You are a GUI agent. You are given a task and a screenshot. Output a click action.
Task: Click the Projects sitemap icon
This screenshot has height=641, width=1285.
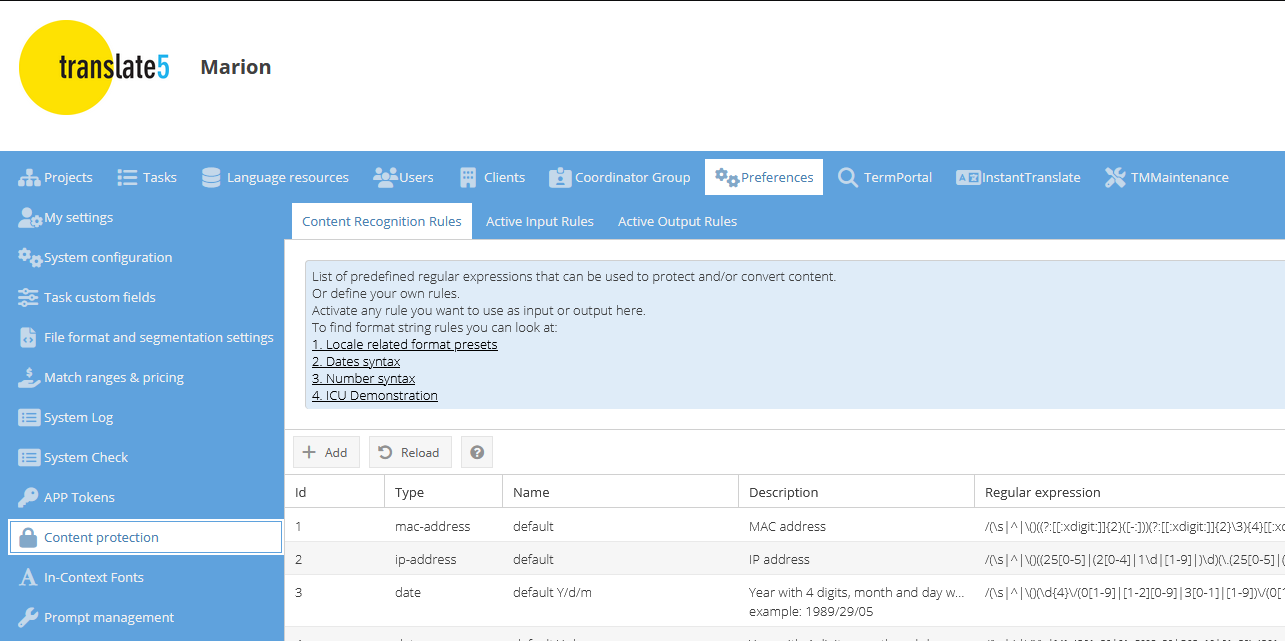tap(29, 177)
